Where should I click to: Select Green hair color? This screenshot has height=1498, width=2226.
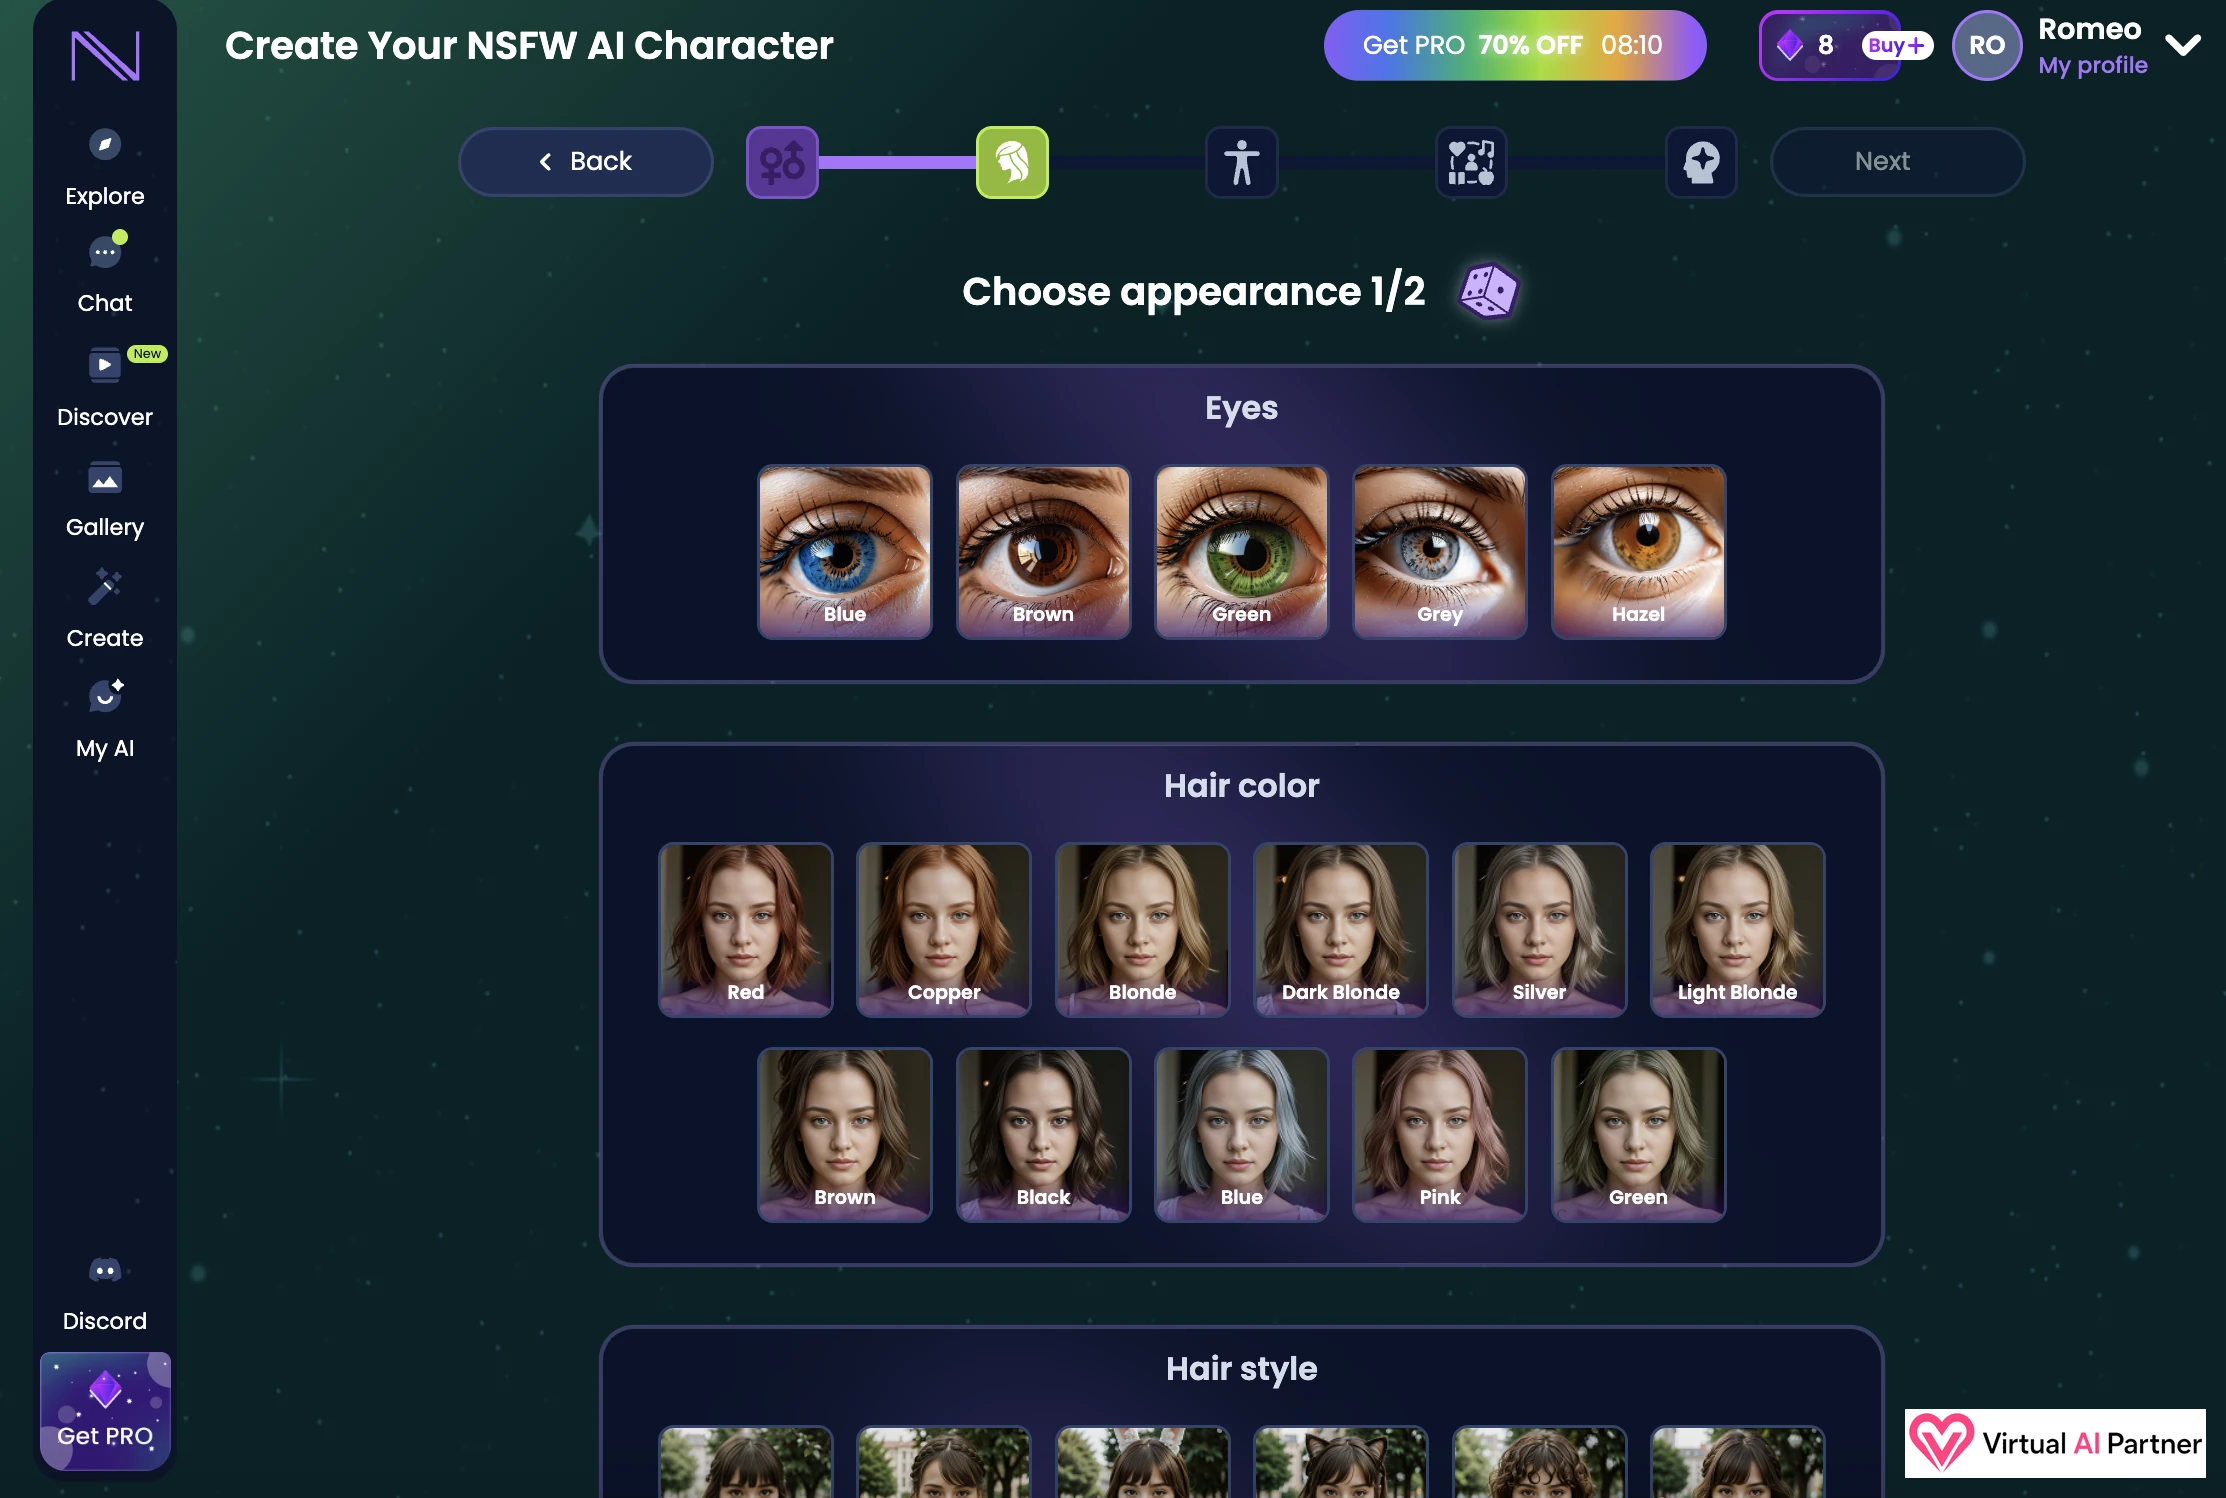[1638, 1135]
